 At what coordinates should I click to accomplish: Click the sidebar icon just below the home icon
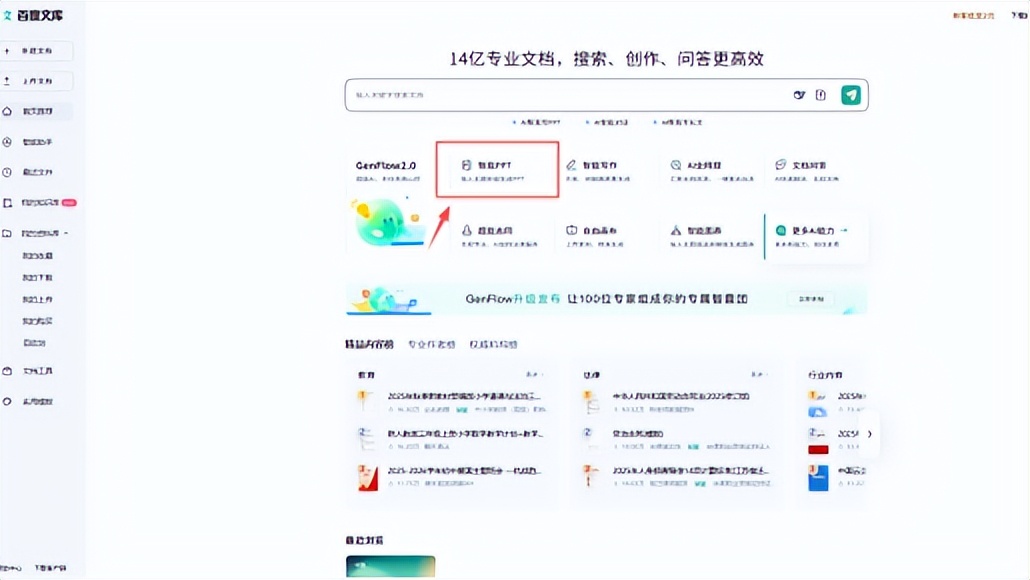click(x=7, y=142)
